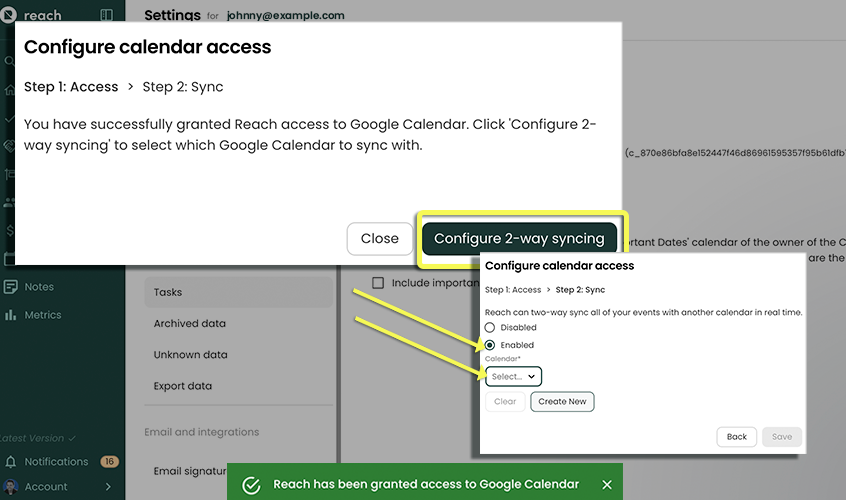This screenshot has height=500, width=846.
Task: Click the Notifications bell icon
Action: coord(10,462)
